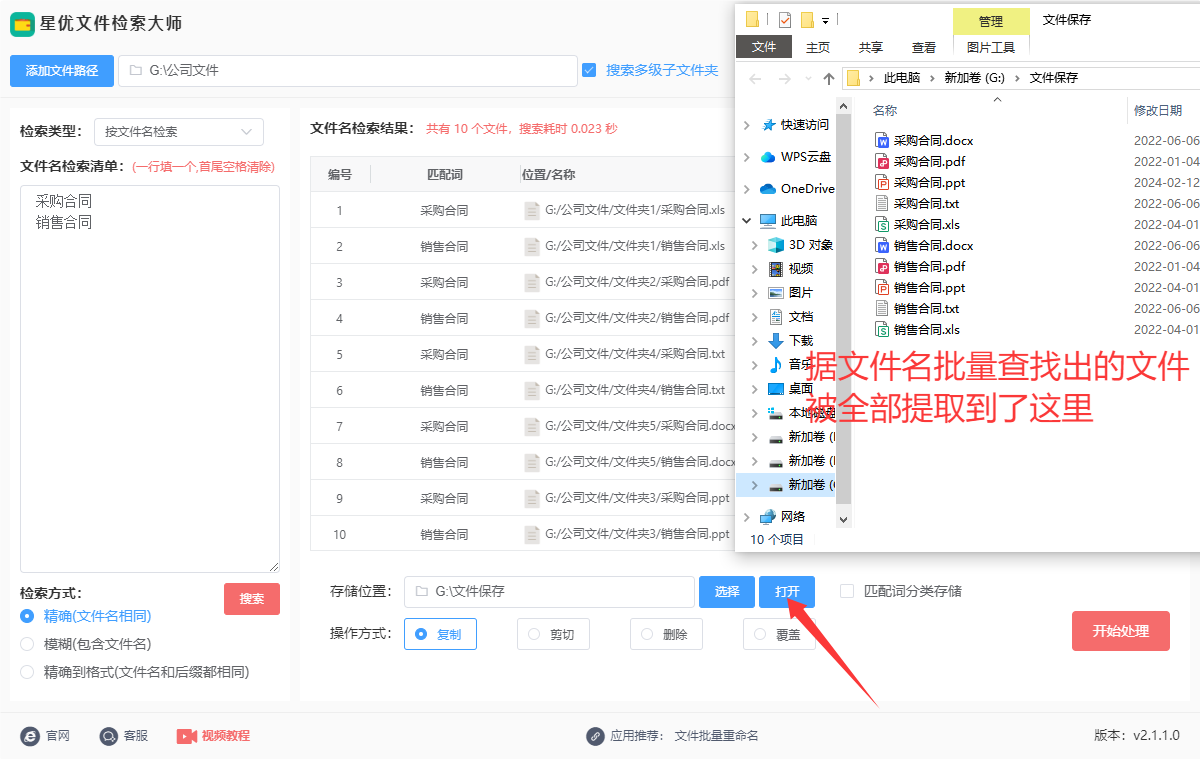Click the 星优文件检索大师 app logo icon
This screenshot has height=760, width=1200.
[x=22, y=24]
